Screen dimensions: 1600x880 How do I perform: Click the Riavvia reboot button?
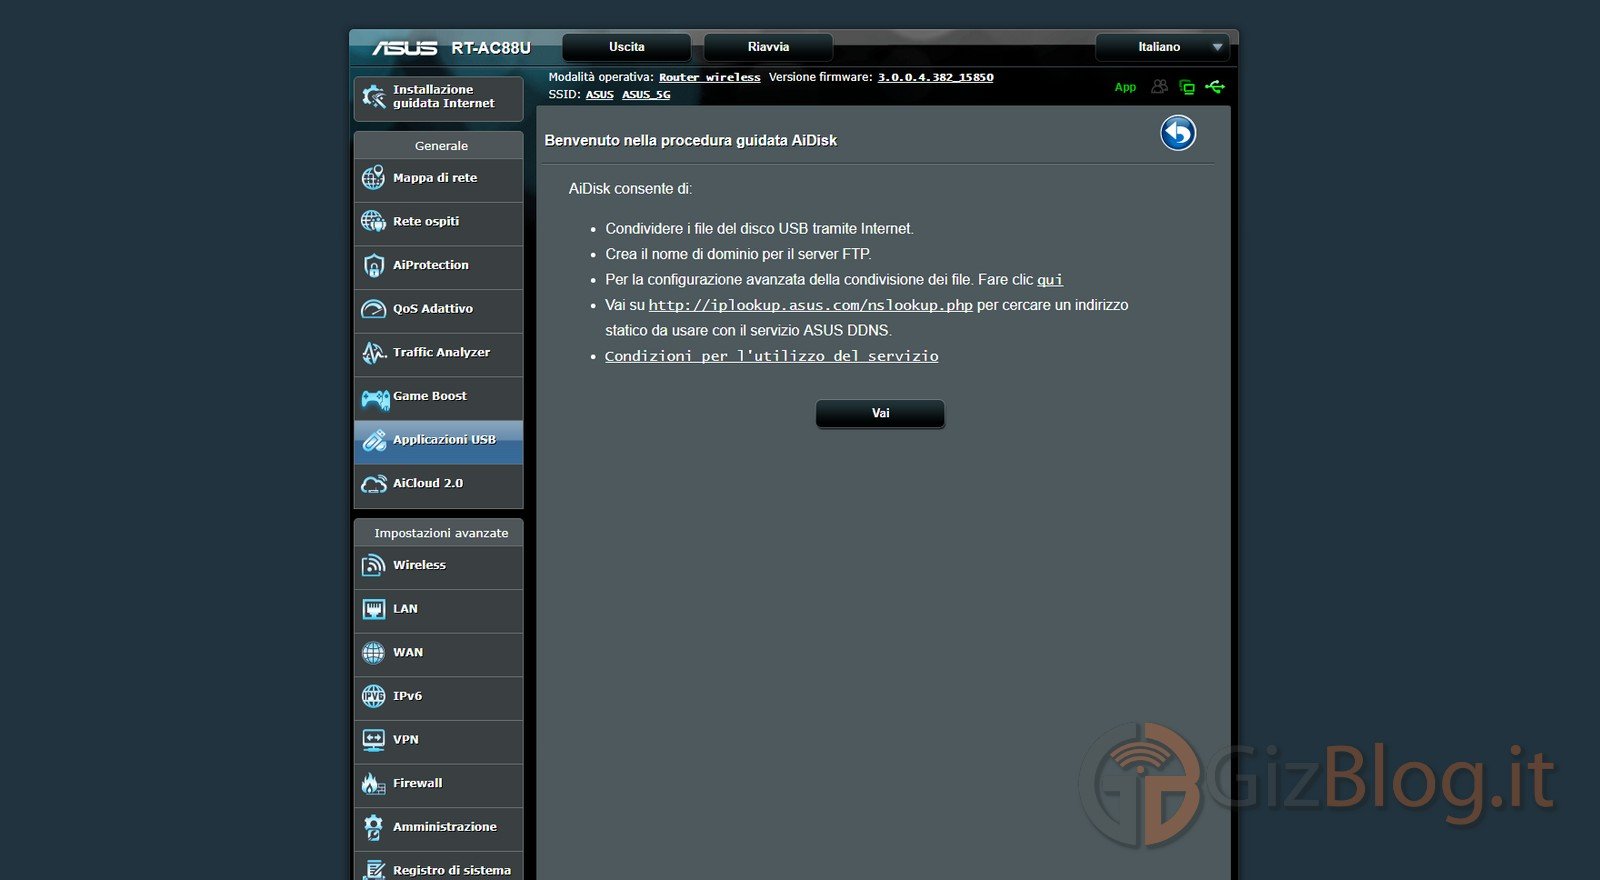tap(768, 47)
